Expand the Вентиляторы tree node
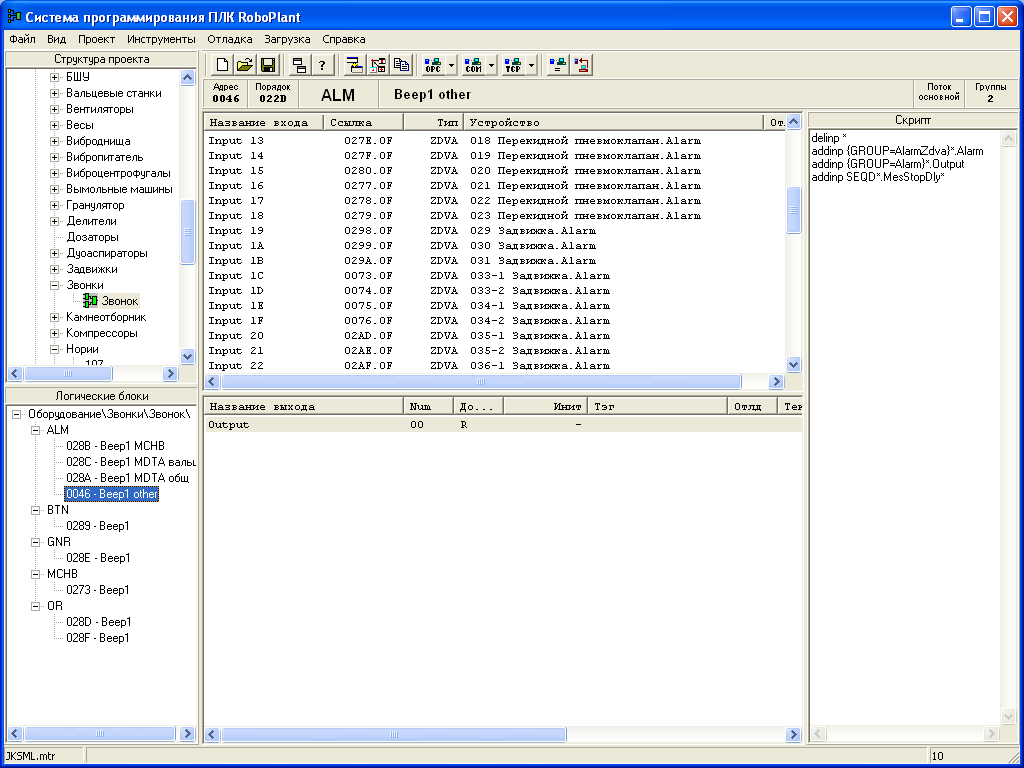 pos(55,109)
